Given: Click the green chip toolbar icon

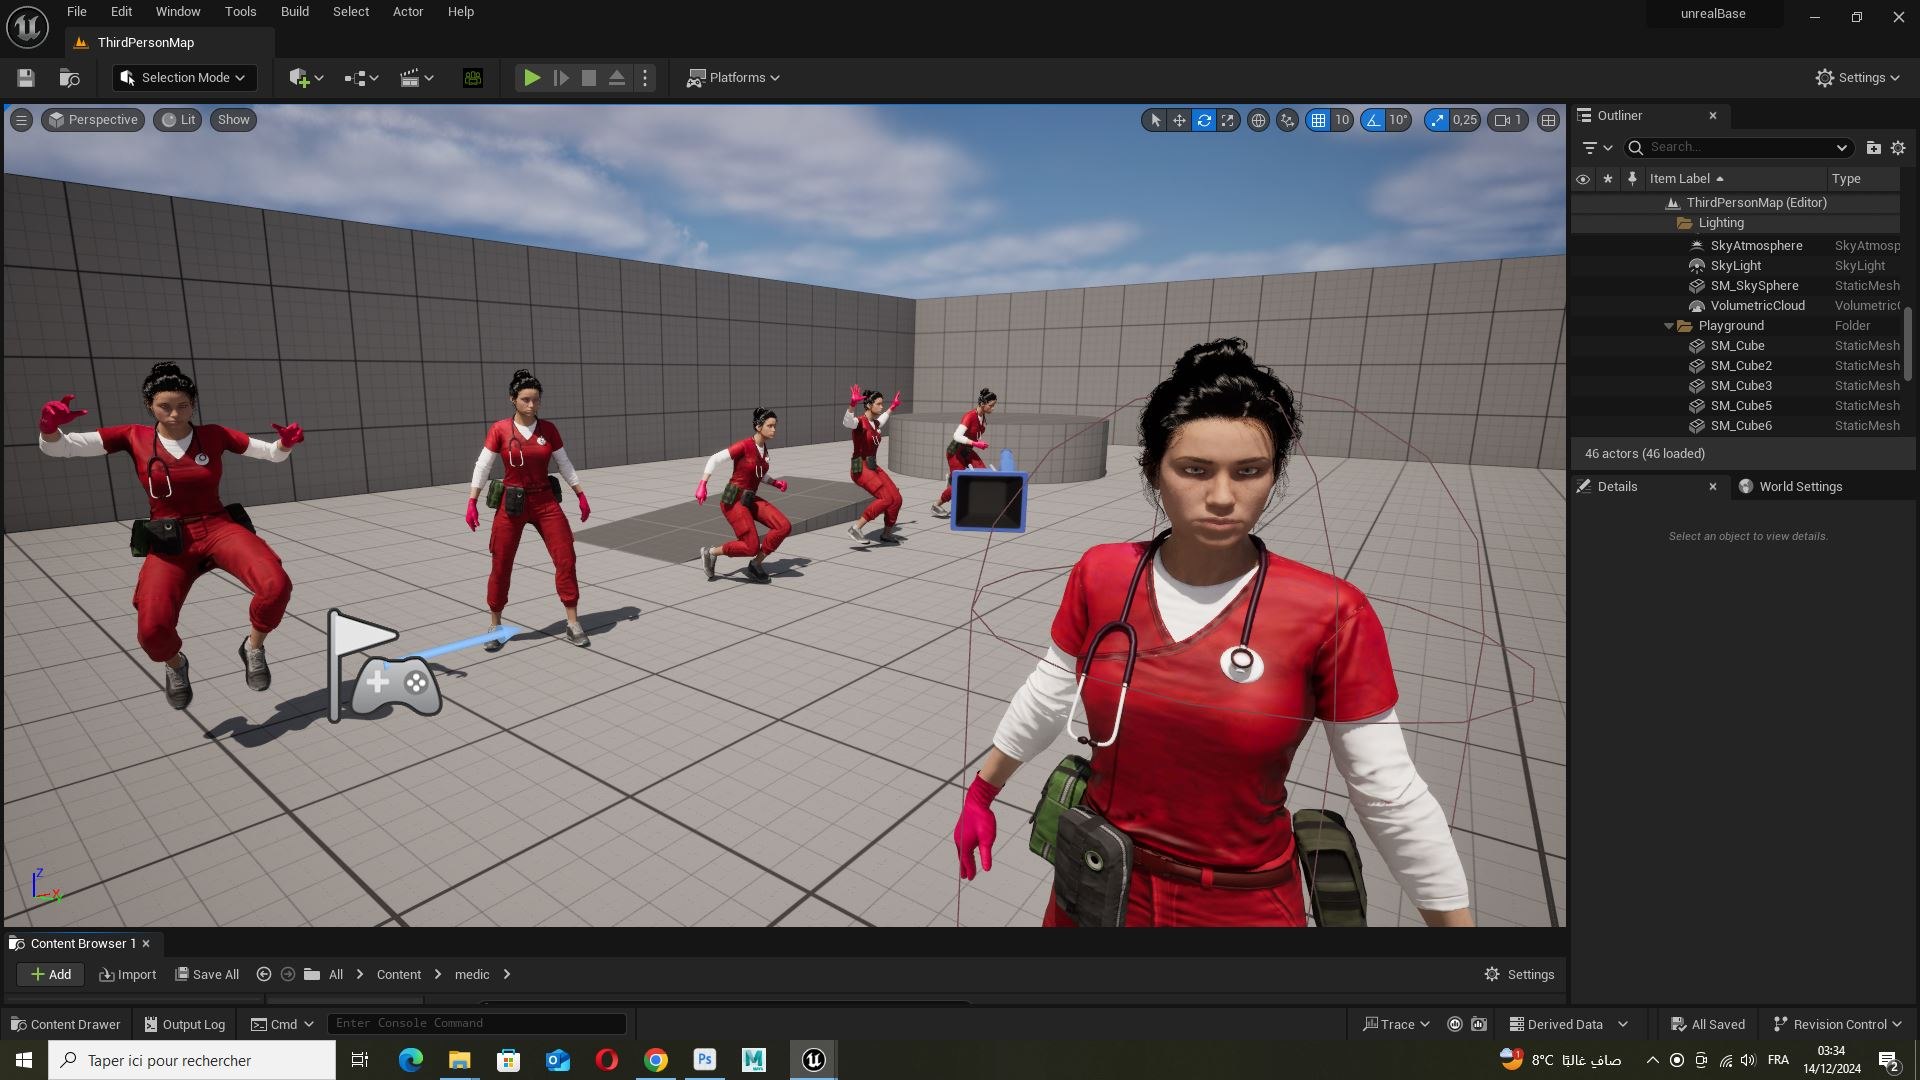Looking at the screenshot, I should (x=473, y=78).
